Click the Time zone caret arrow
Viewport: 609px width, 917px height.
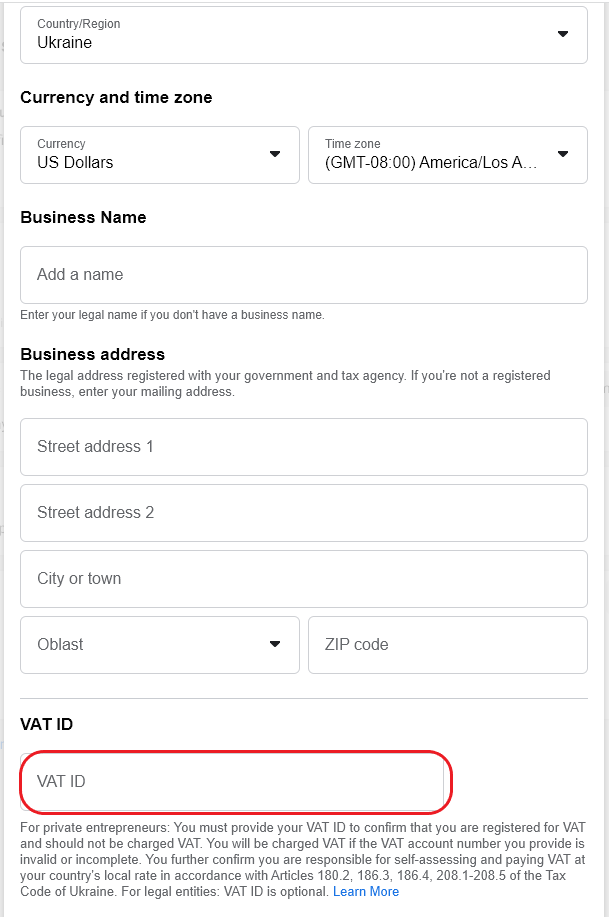point(562,154)
